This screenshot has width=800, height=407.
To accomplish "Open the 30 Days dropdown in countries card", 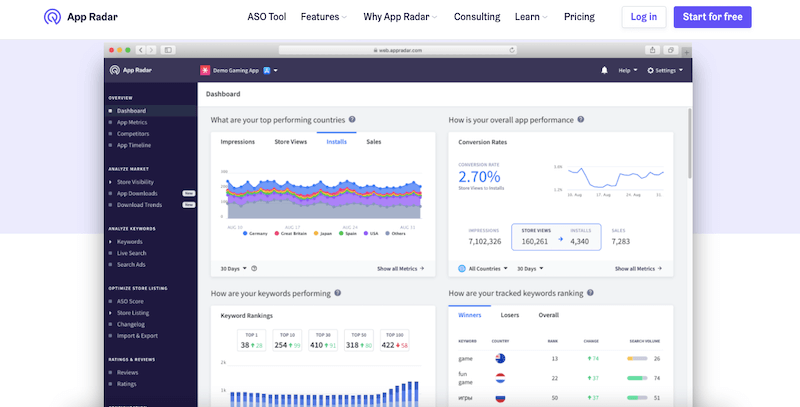I will coord(234,268).
